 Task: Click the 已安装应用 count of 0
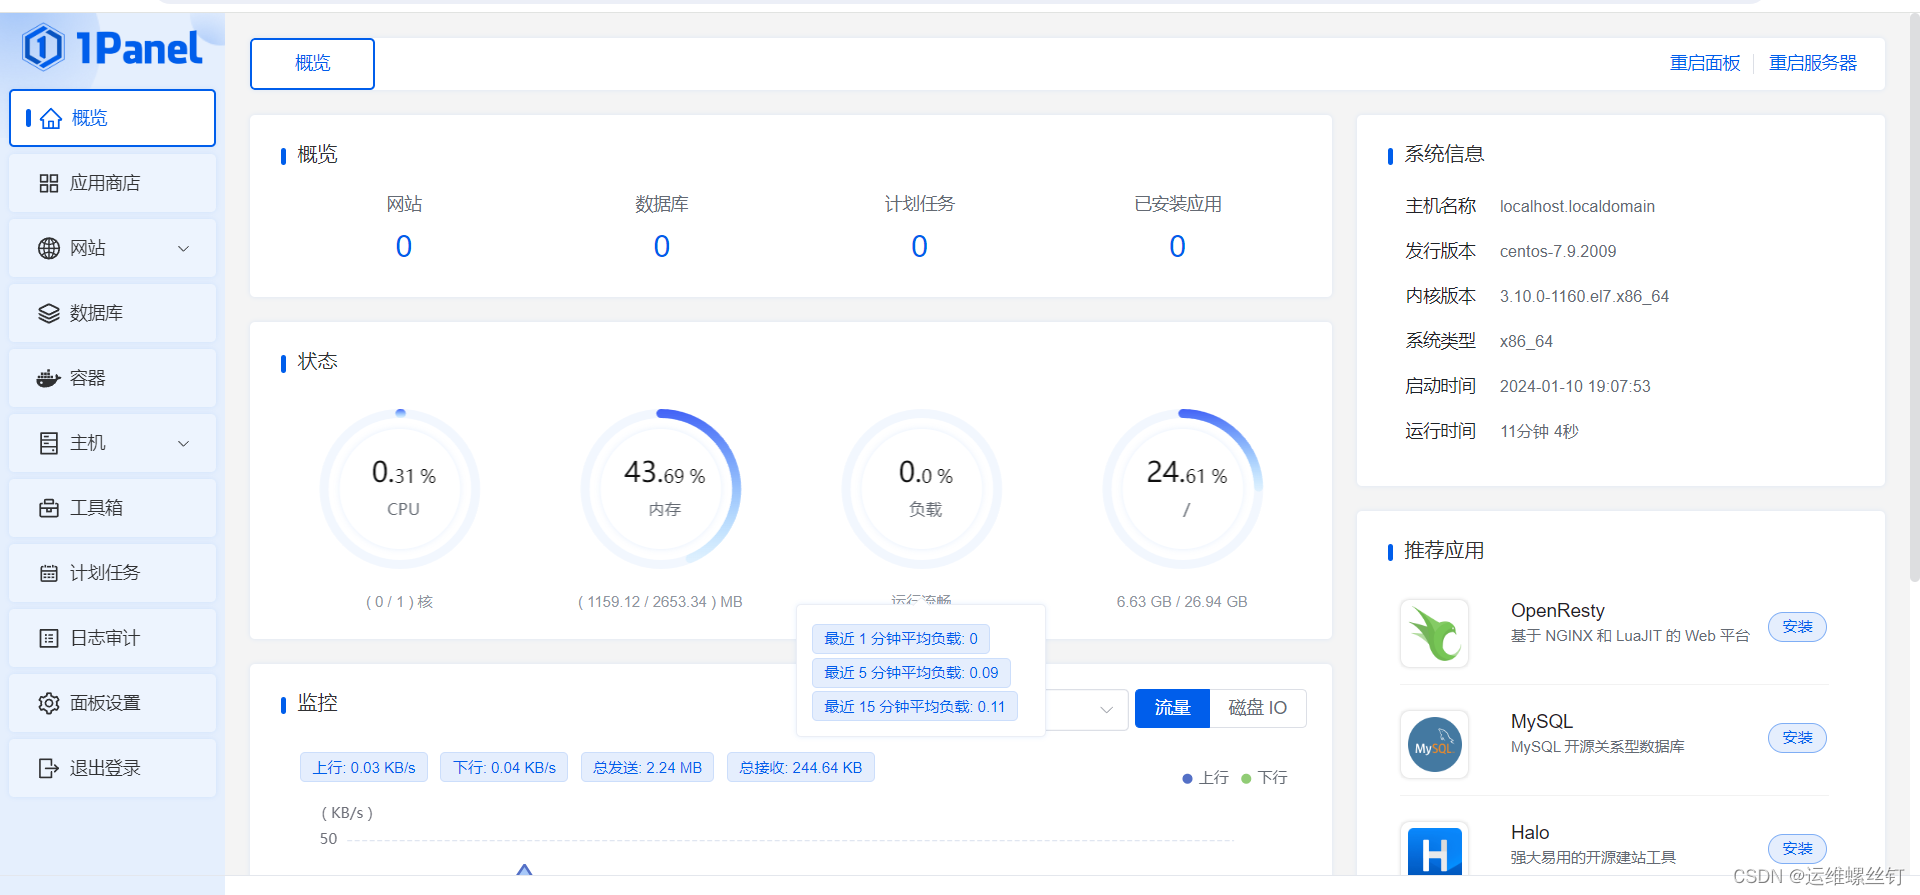(x=1178, y=246)
